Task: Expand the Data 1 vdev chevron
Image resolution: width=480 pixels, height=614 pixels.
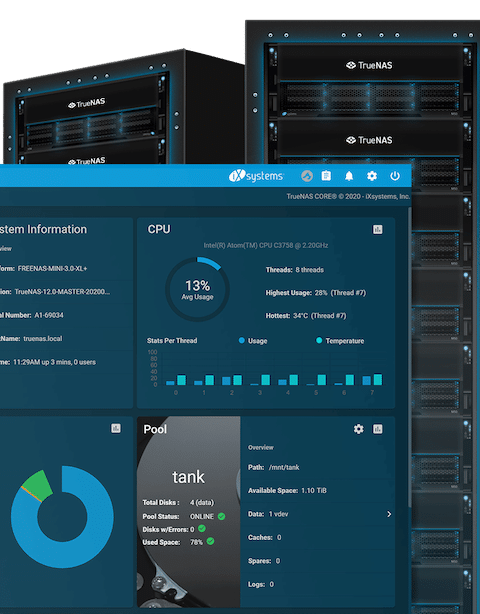Action: tap(389, 514)
